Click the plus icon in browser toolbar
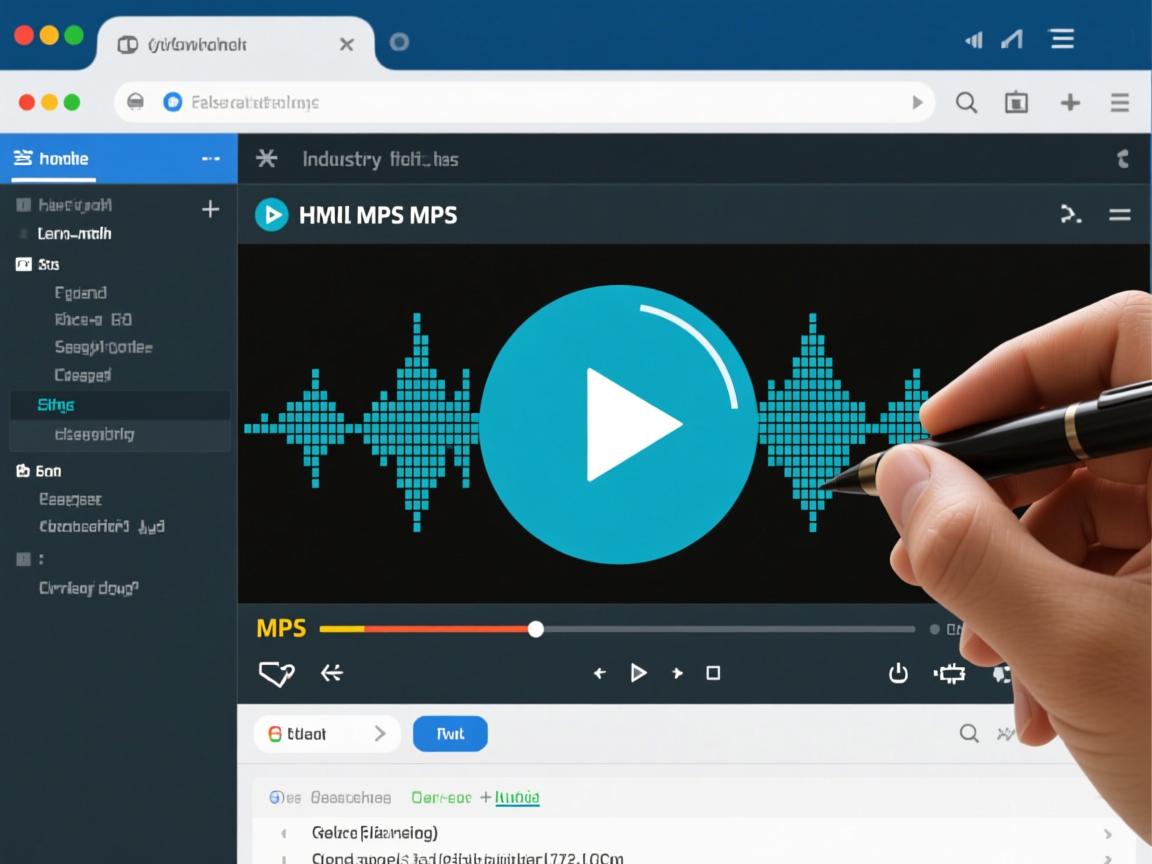Screen dimensions: 1152x864 click(x=1070, y=102)
